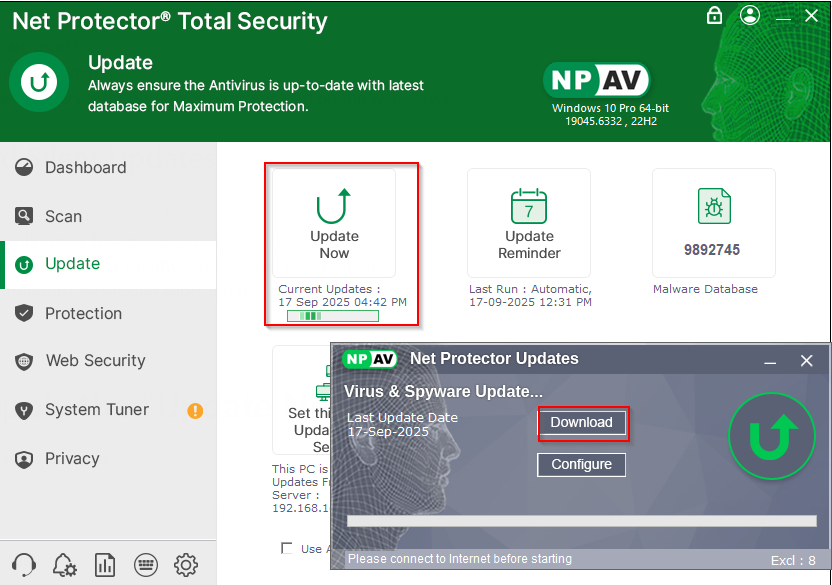
Task: Open the reports chart icon
Action: click(x=105, y=564)
